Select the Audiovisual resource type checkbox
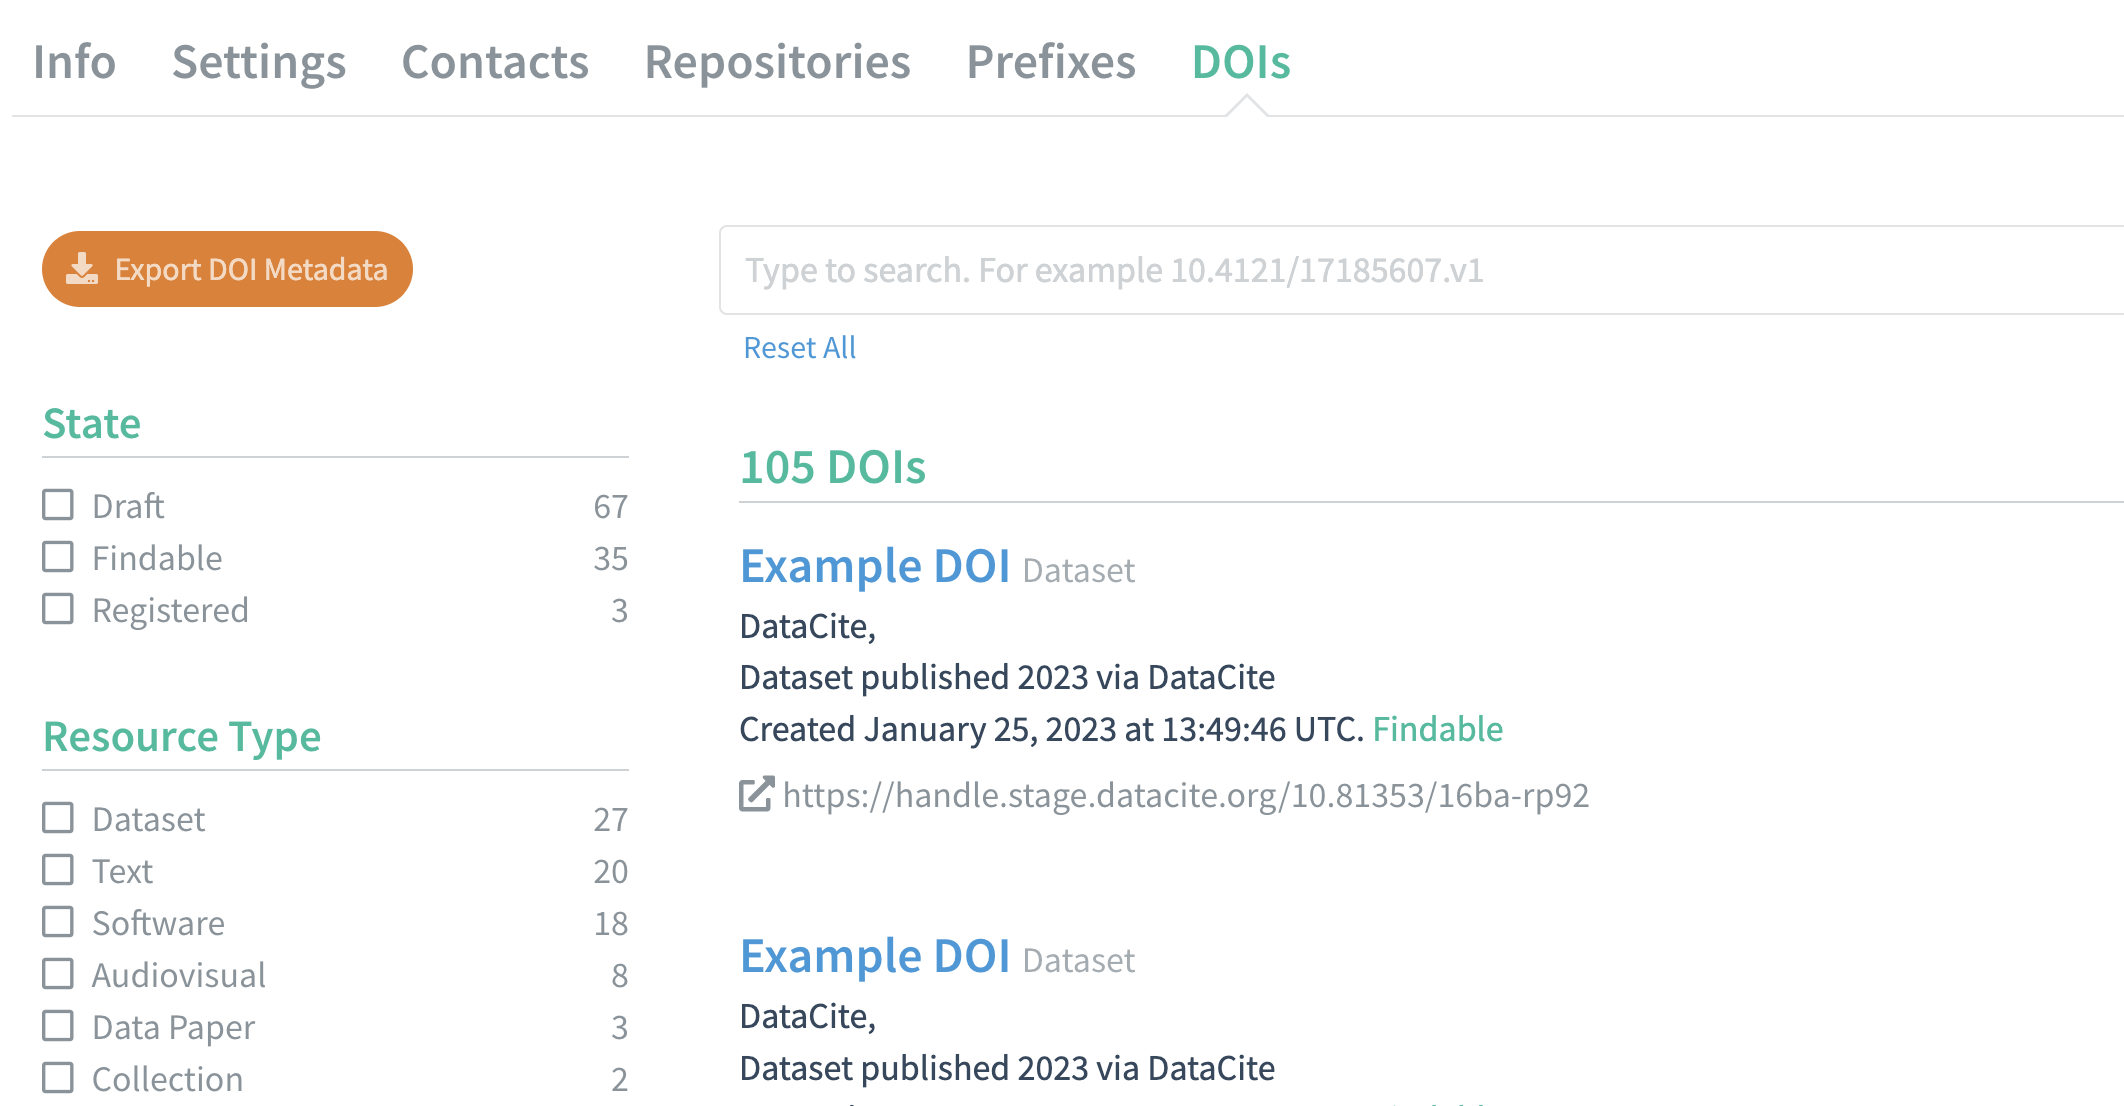 click(58, 974)
